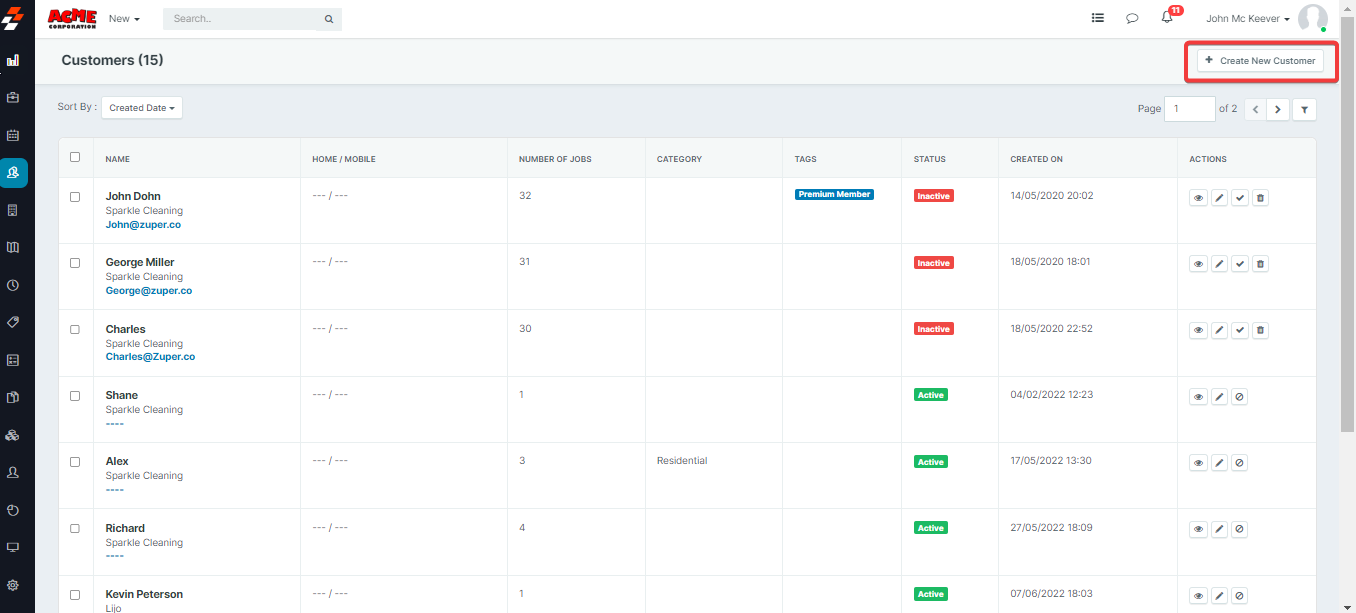
Task: Tick the checkbox for John Dohn
Action: coord(75,197)
